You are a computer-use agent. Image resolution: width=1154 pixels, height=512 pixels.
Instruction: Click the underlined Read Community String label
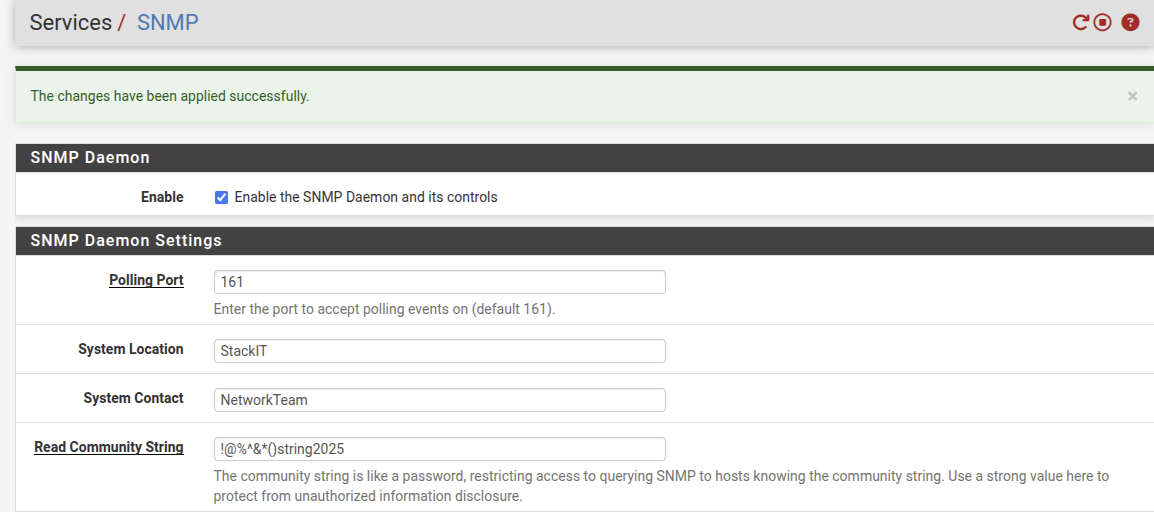tap(109, 447)
